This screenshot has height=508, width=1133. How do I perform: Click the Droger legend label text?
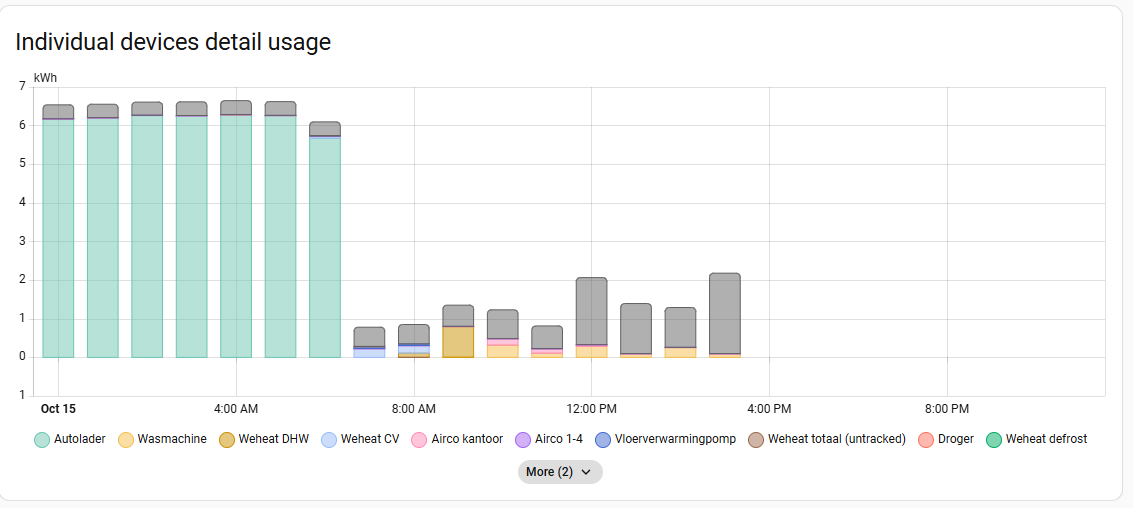pyautogui.click(x=955, y=439)
